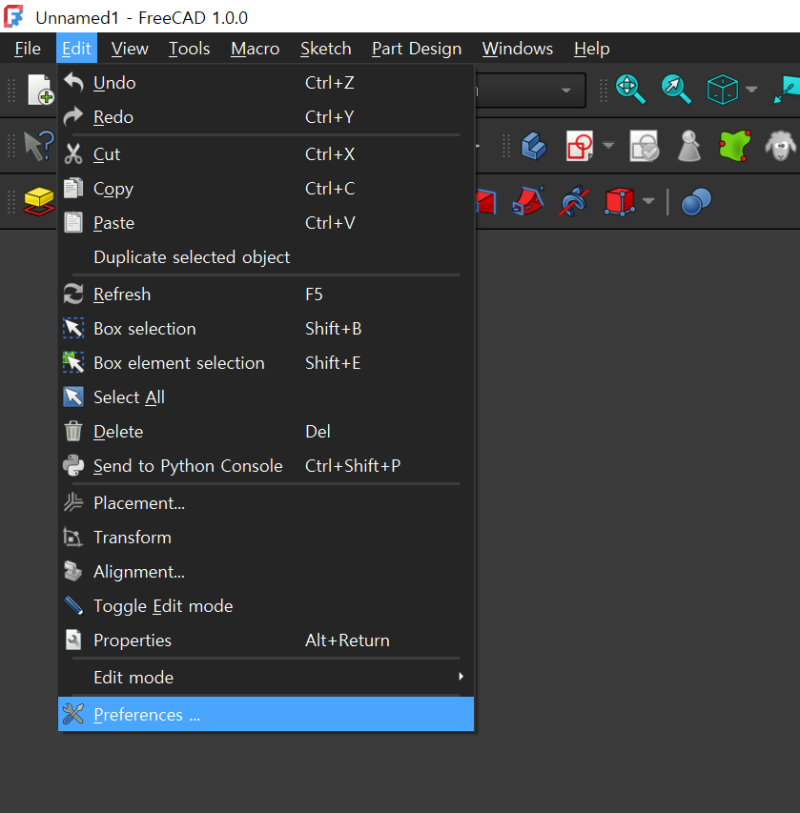Open the Macro menu
Viewport: 800px width, 813px height.
(x=254, y=48)
